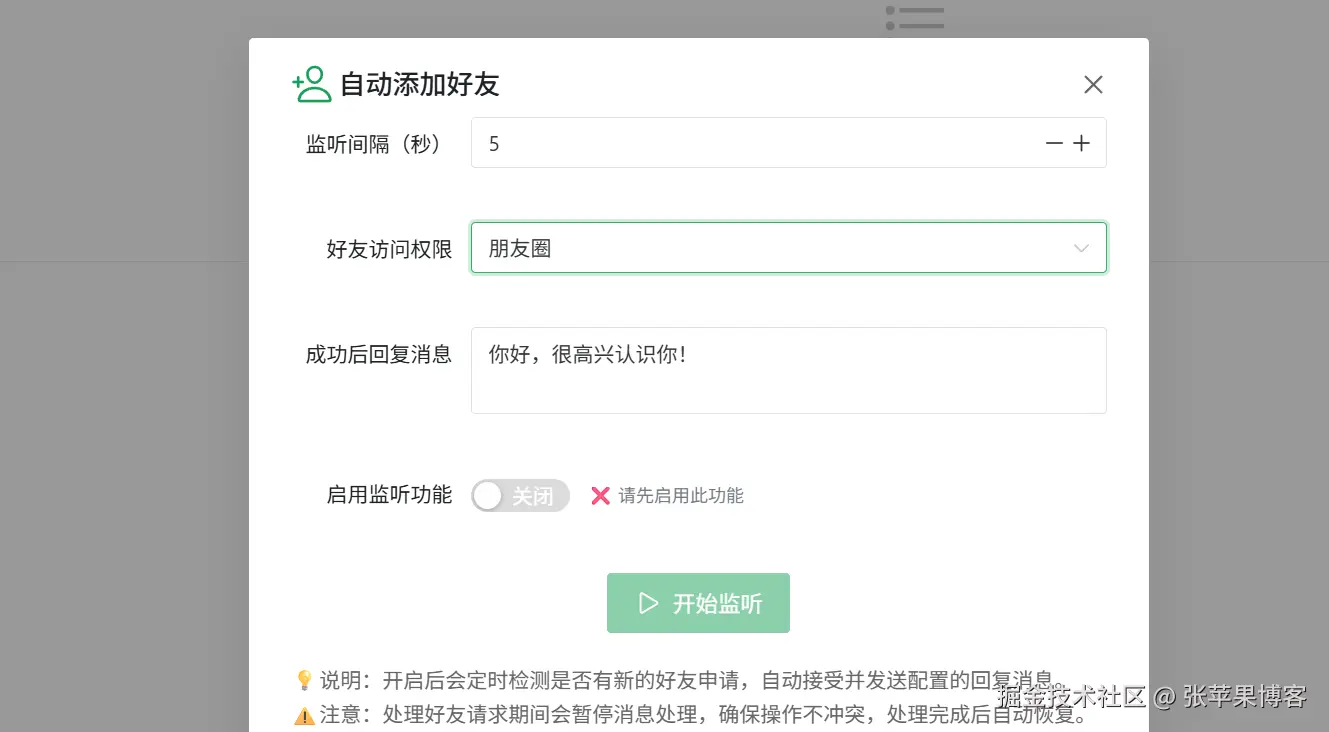Click the 开始监听 button
This screenshot has width=1329, height=732.
point(698,602)
